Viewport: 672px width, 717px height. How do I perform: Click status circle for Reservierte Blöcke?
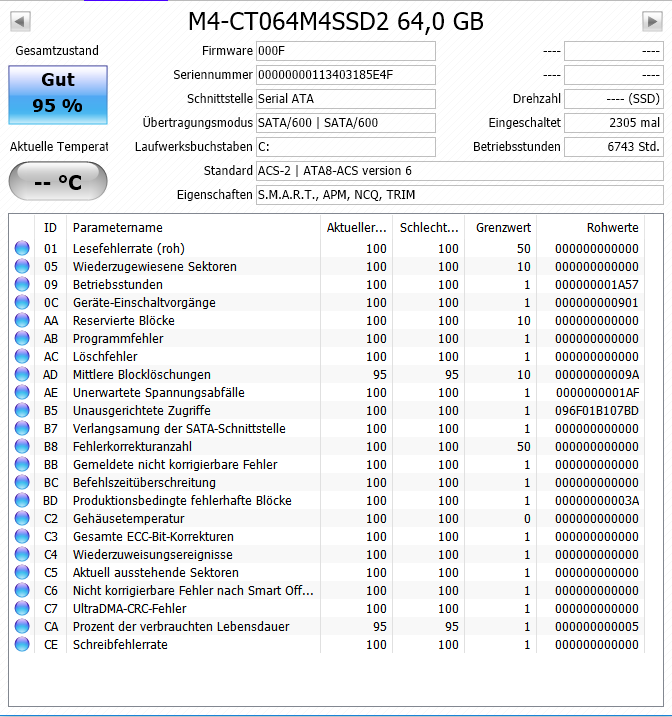point(22,320)
